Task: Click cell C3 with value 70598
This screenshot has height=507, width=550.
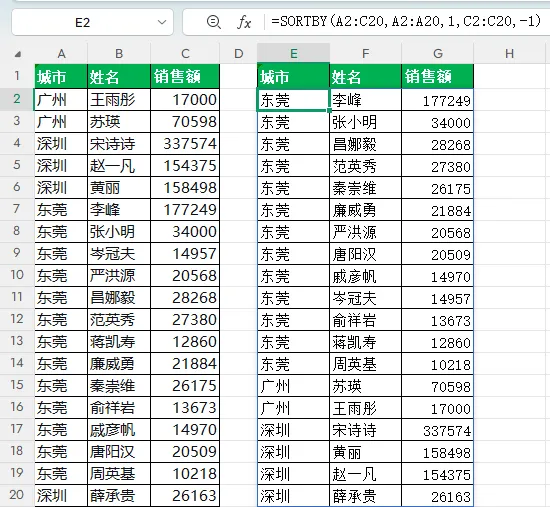Action: (x=185, y=122)
